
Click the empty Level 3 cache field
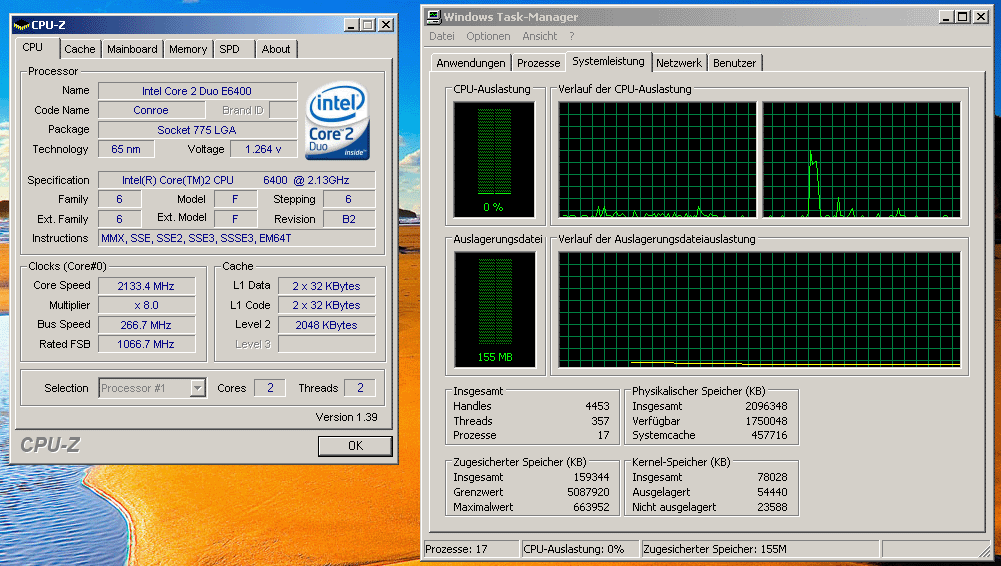[326, 345]
